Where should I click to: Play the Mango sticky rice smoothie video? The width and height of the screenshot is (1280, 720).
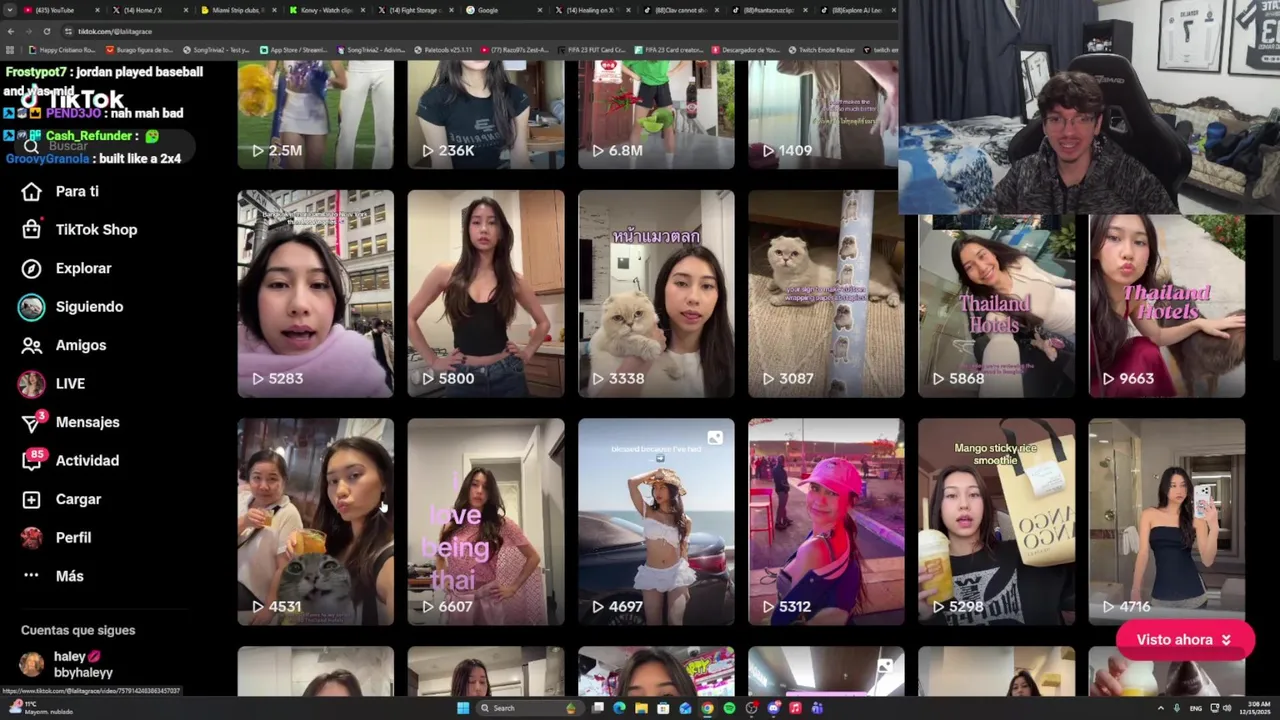(x=996, y=522)
